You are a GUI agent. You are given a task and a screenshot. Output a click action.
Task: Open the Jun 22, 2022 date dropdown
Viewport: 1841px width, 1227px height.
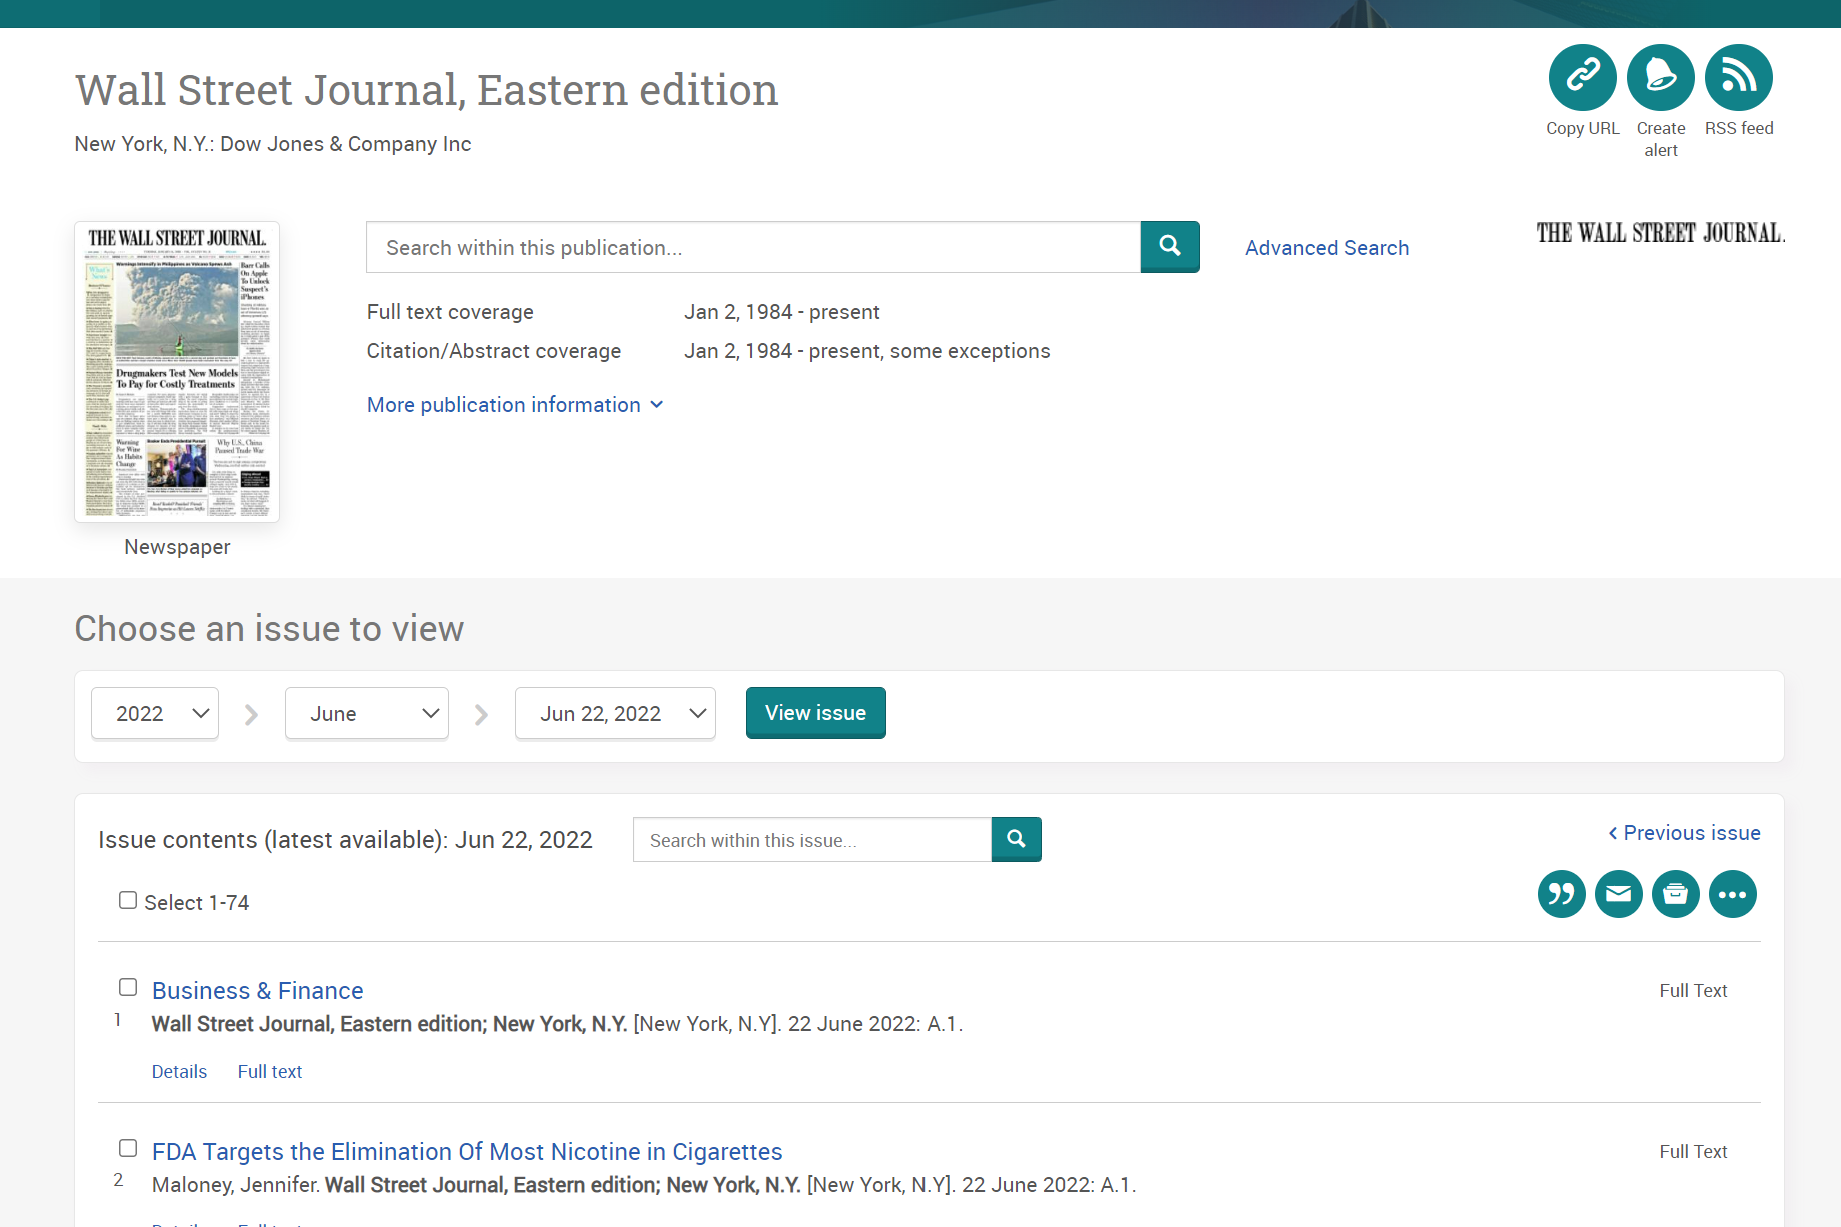(x=614, y=713)
